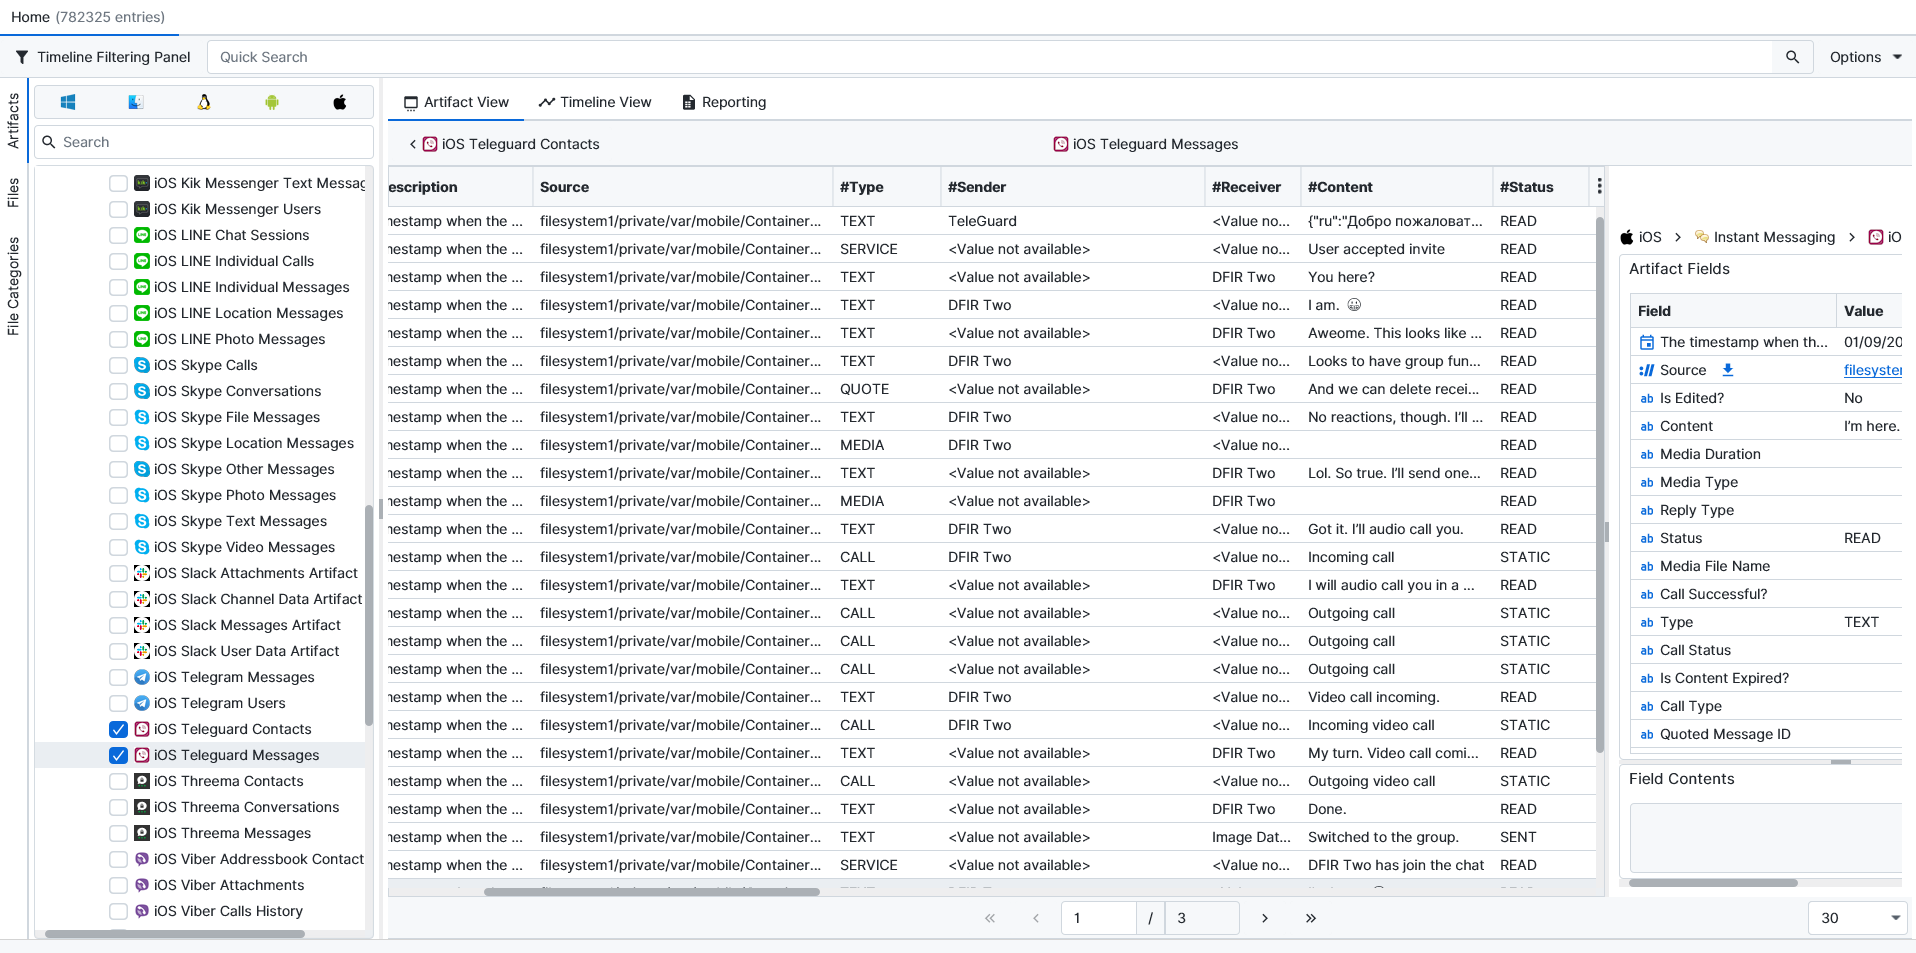
Task: Click the Instant Messaging breadcrumb chat icon
Action: [x=1702, y=237]
